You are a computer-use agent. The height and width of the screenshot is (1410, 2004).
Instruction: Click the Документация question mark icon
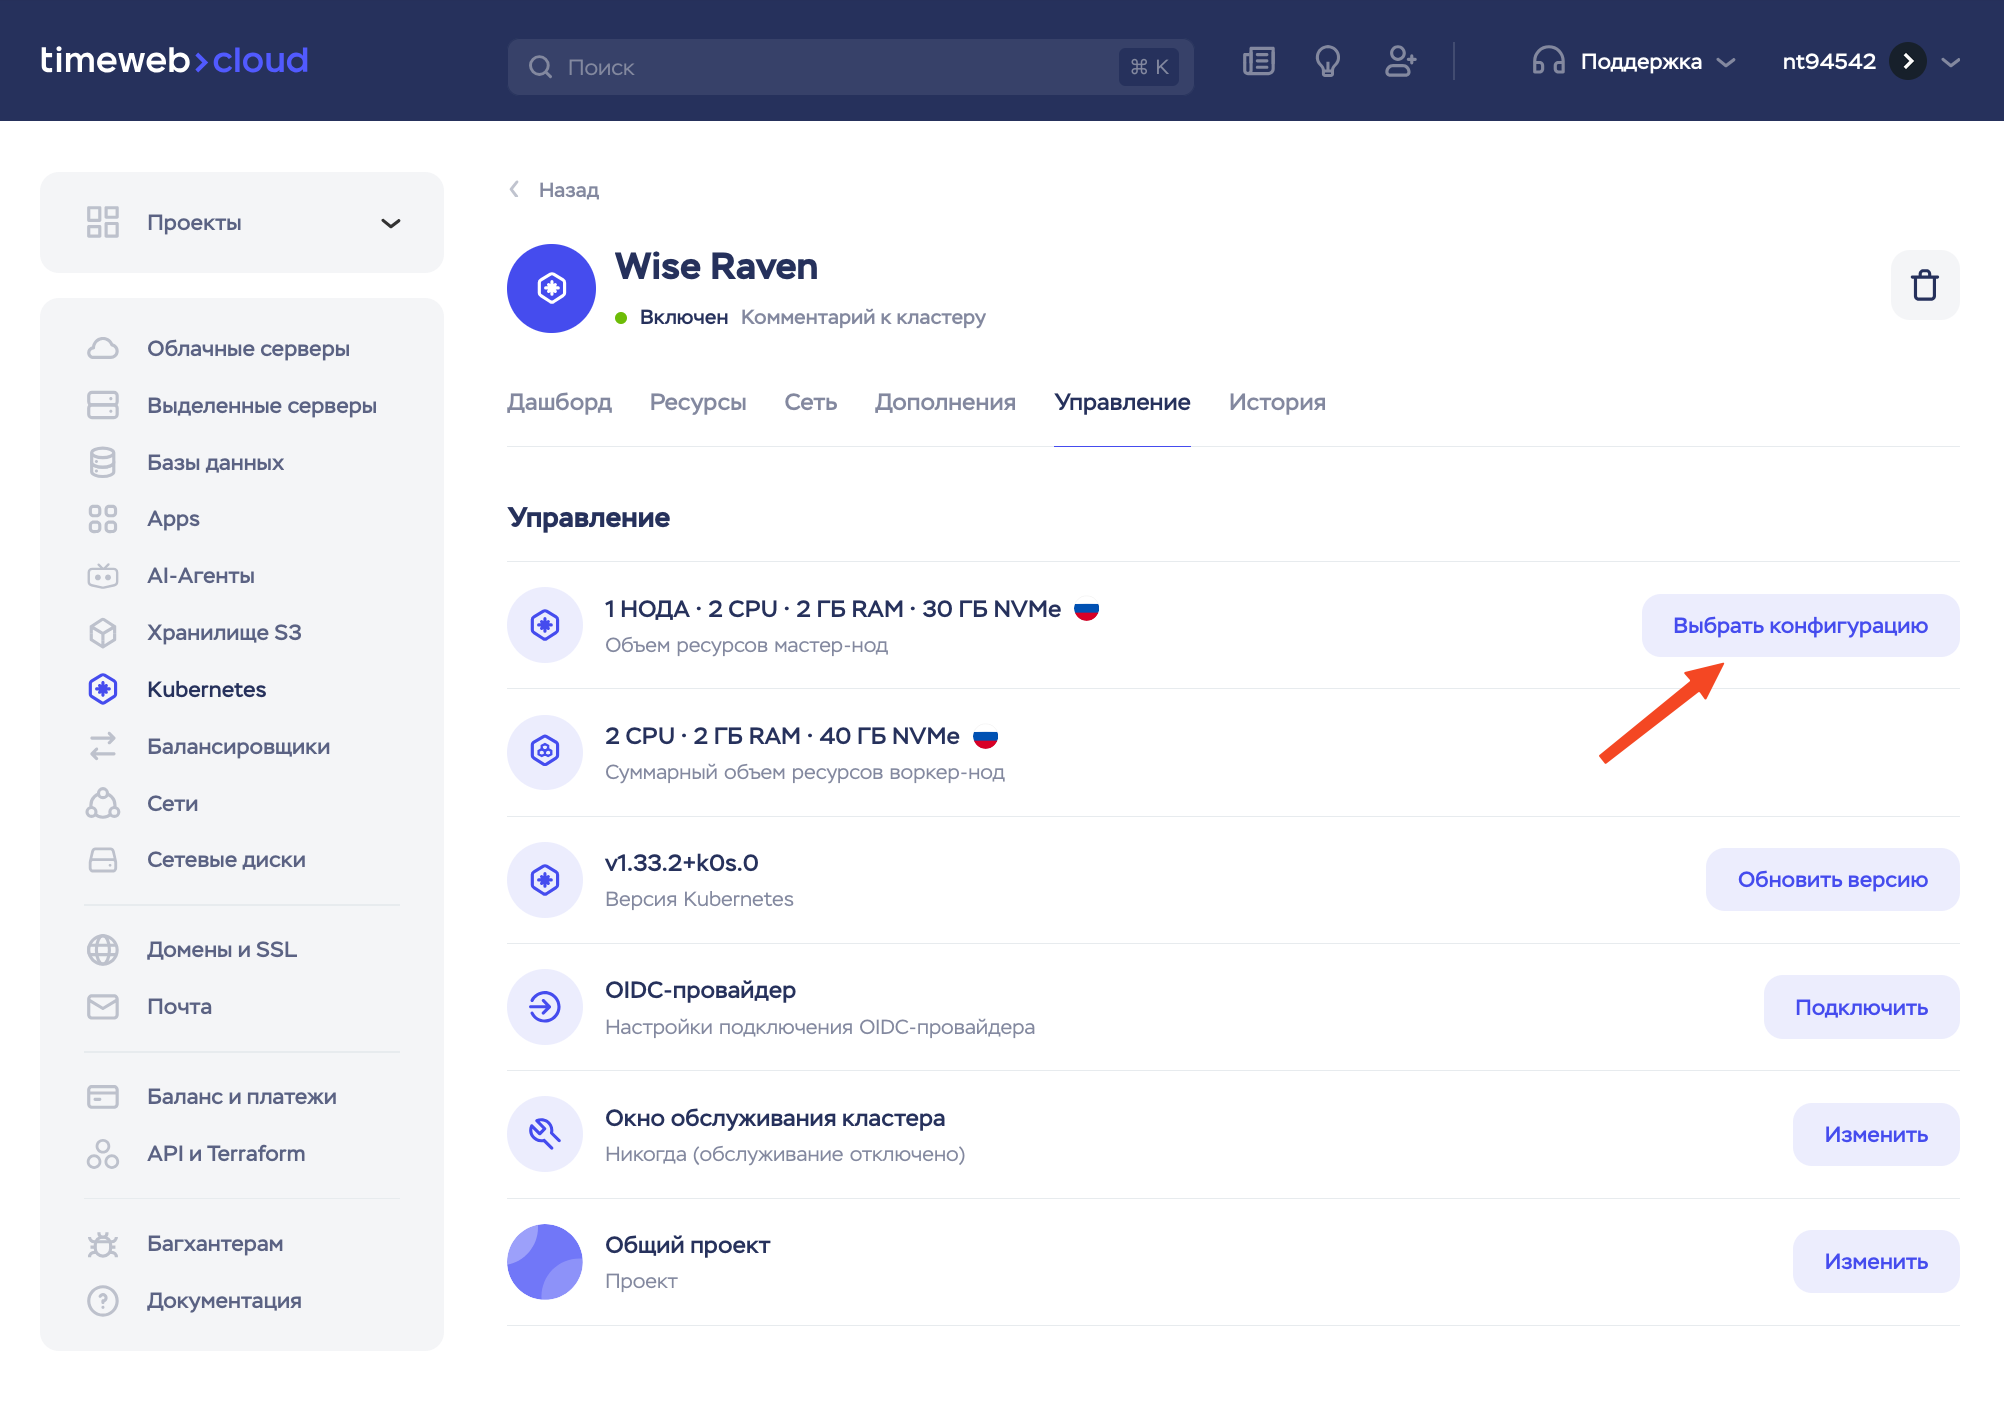pos(103,1300)
